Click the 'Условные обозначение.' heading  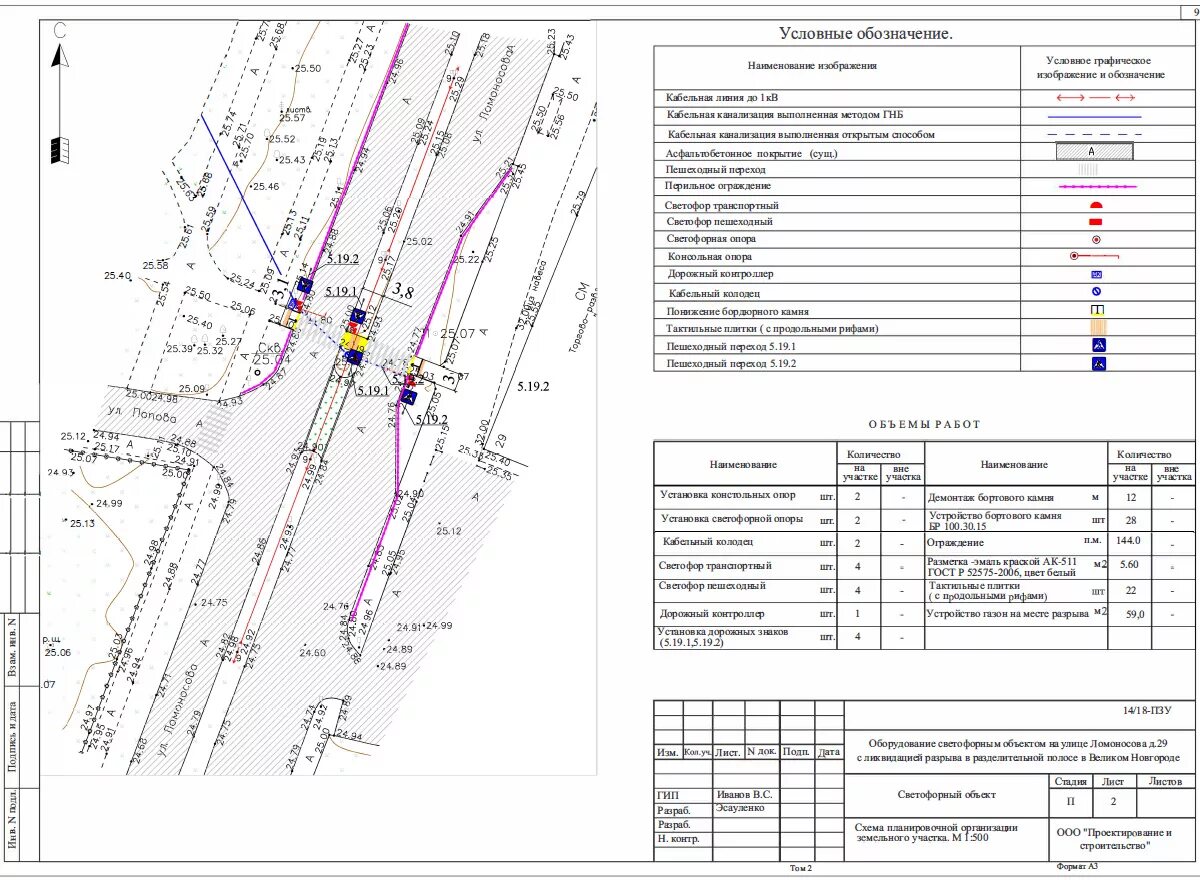pyautogui.click(x=866, y=34)
